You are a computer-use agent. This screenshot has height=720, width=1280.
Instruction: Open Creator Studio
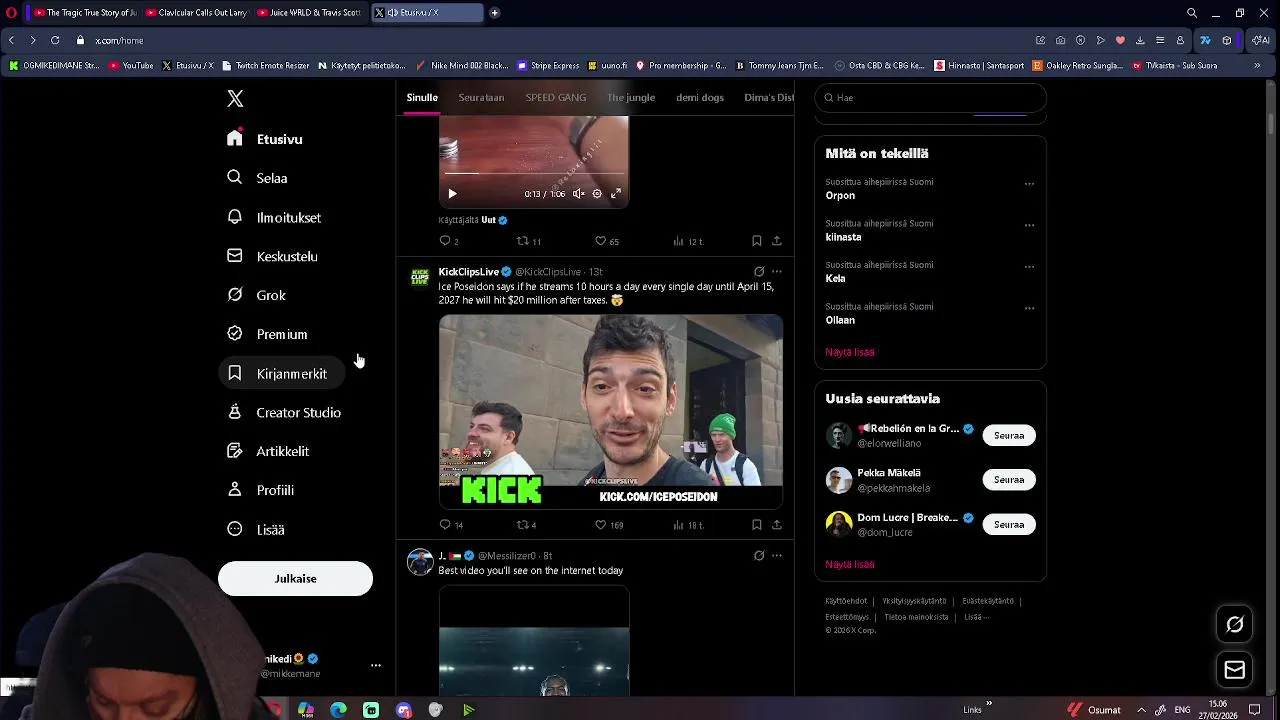[284, 412]
